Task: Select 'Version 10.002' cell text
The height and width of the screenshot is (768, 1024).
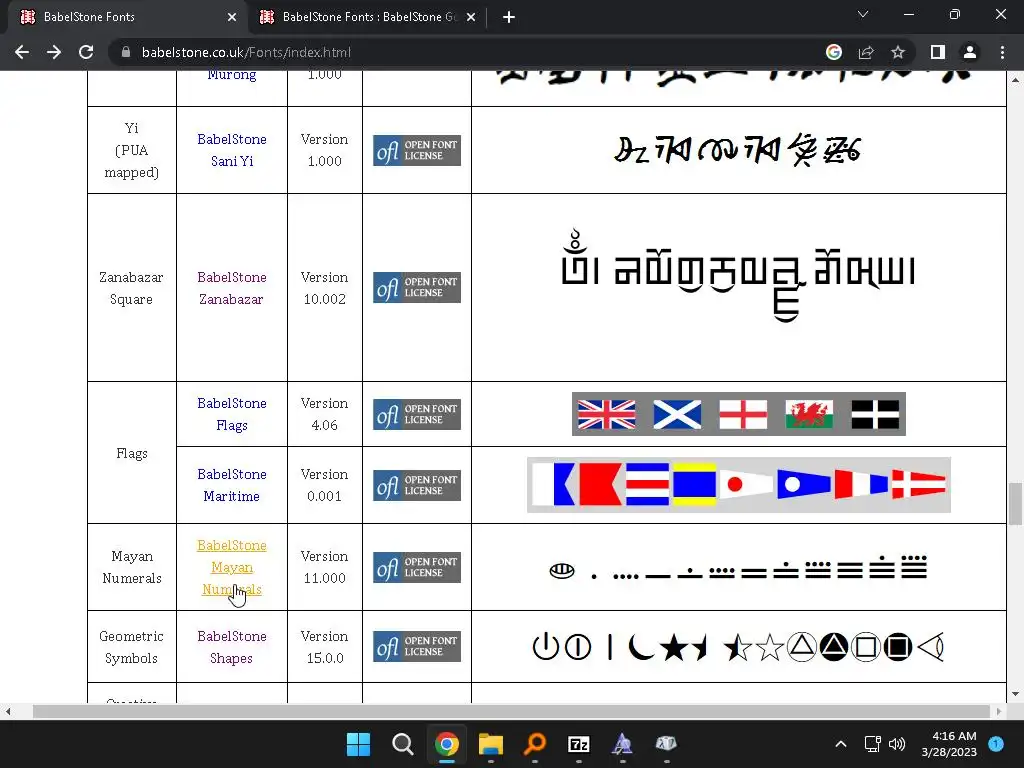Action: [x=325, y=288]
